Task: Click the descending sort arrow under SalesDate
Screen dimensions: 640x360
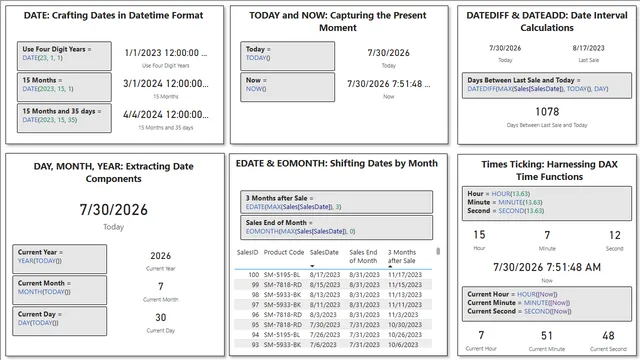Action: pyautogui.click(x=312, y=266)
